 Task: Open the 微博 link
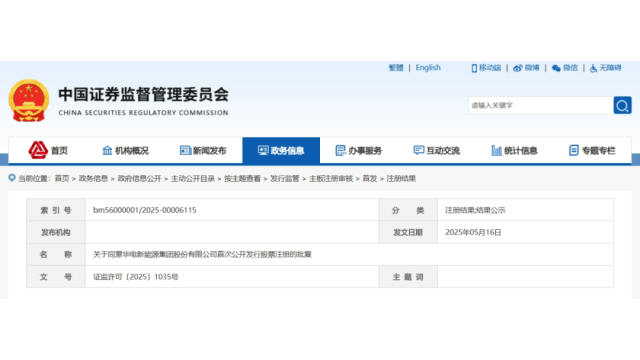tap(532, 68)
